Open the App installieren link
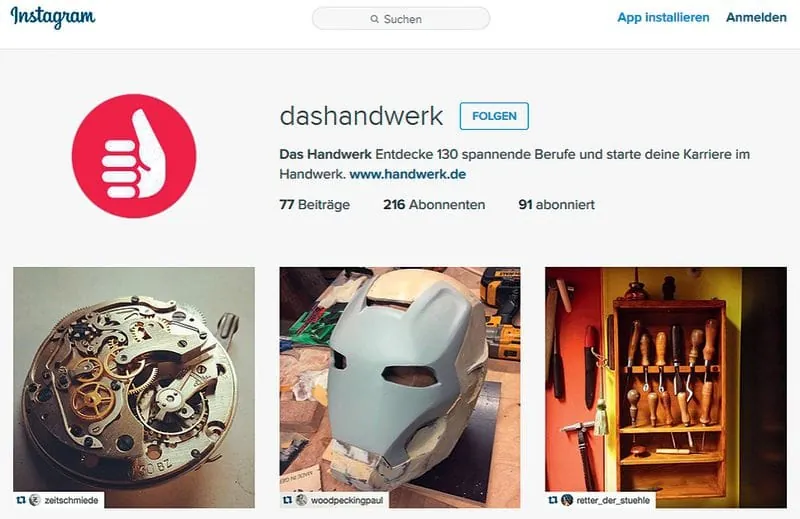The height and width of the screenshot is (519, 800). tap(663, 17)
